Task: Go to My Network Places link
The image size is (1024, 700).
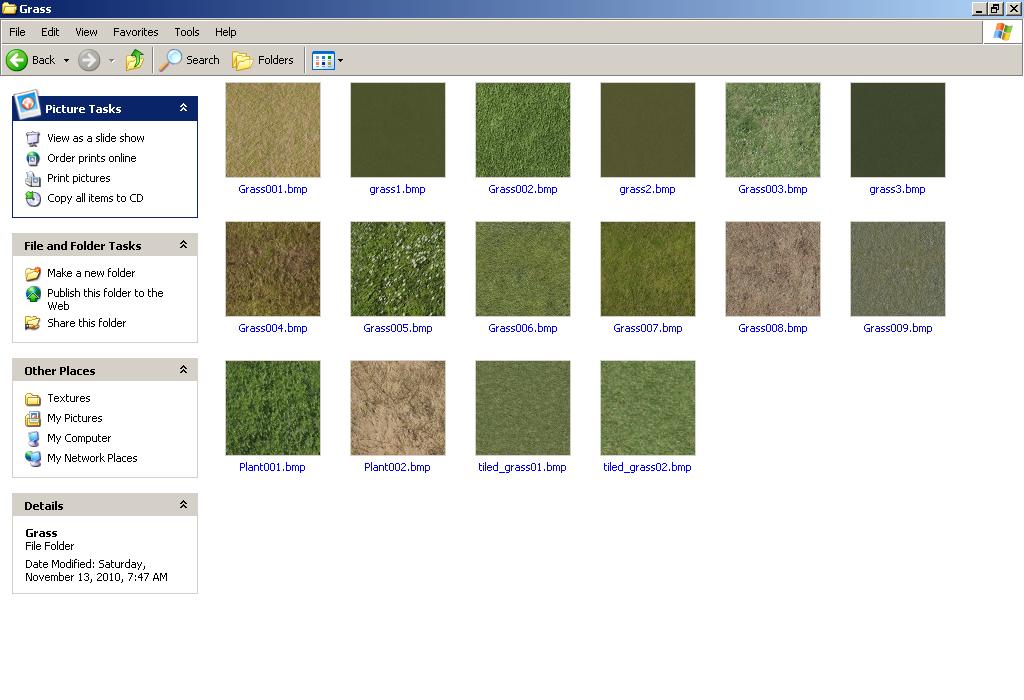Action: pos(92,458)
